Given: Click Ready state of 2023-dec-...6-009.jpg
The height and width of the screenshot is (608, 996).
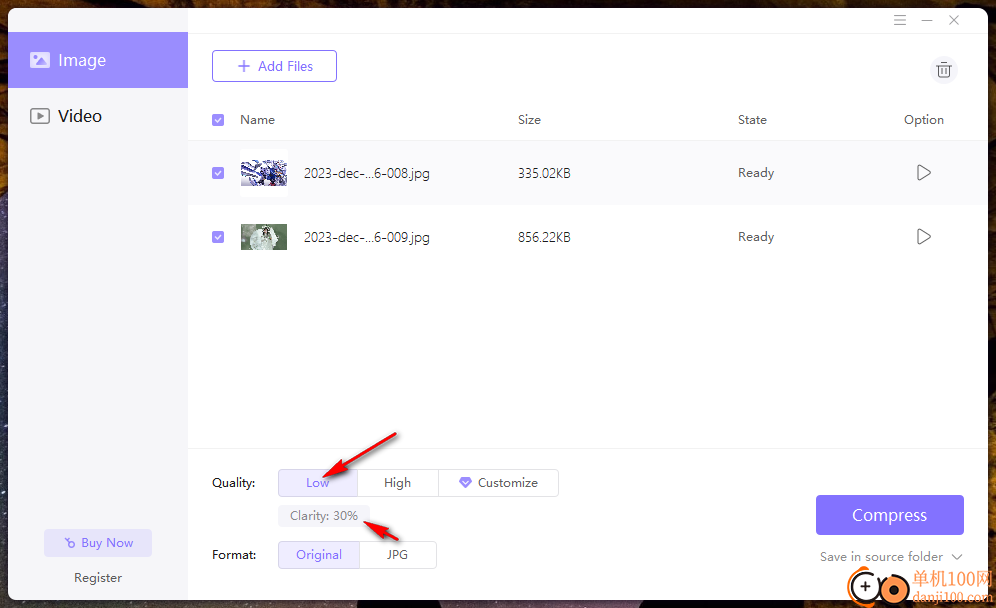Looking at the screenshot, I should [x=756, y=237].
